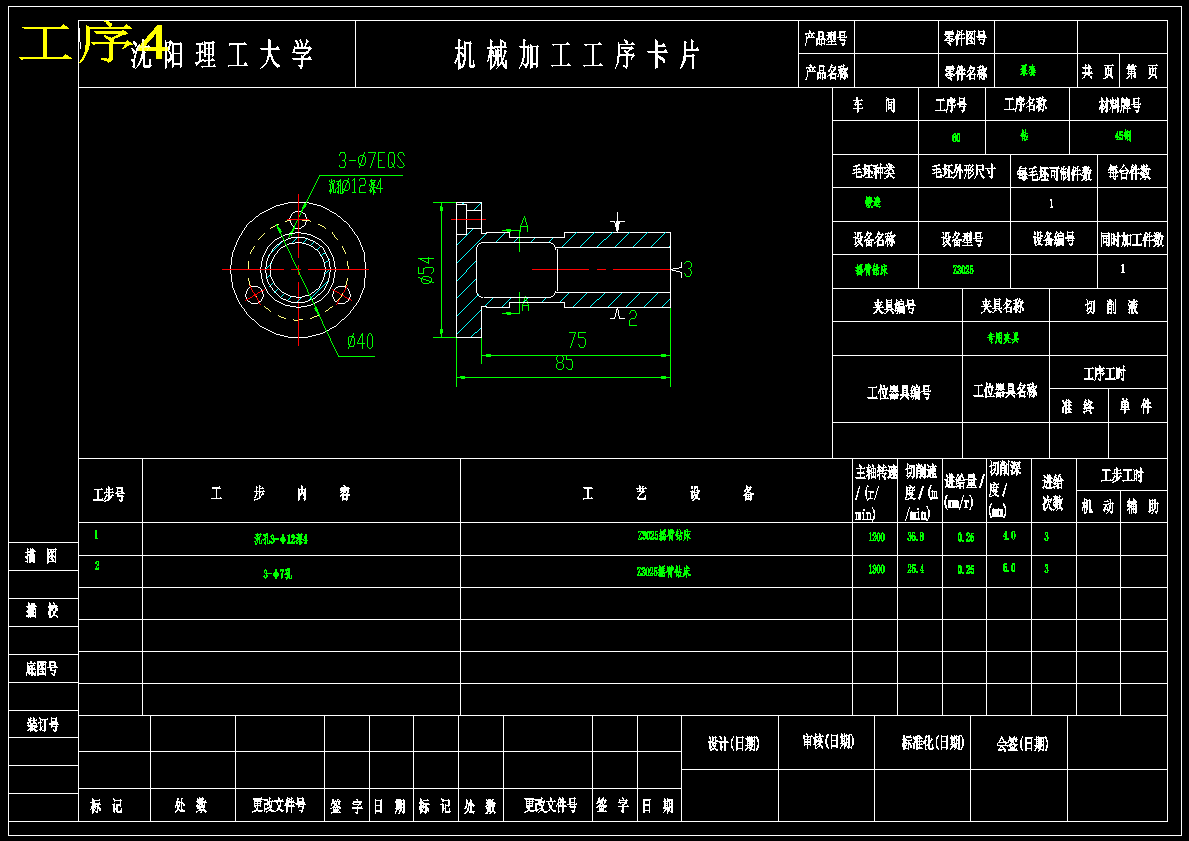Click the ø54 vertical dimension label
The image size is (1189, 841).
(427, 270)
